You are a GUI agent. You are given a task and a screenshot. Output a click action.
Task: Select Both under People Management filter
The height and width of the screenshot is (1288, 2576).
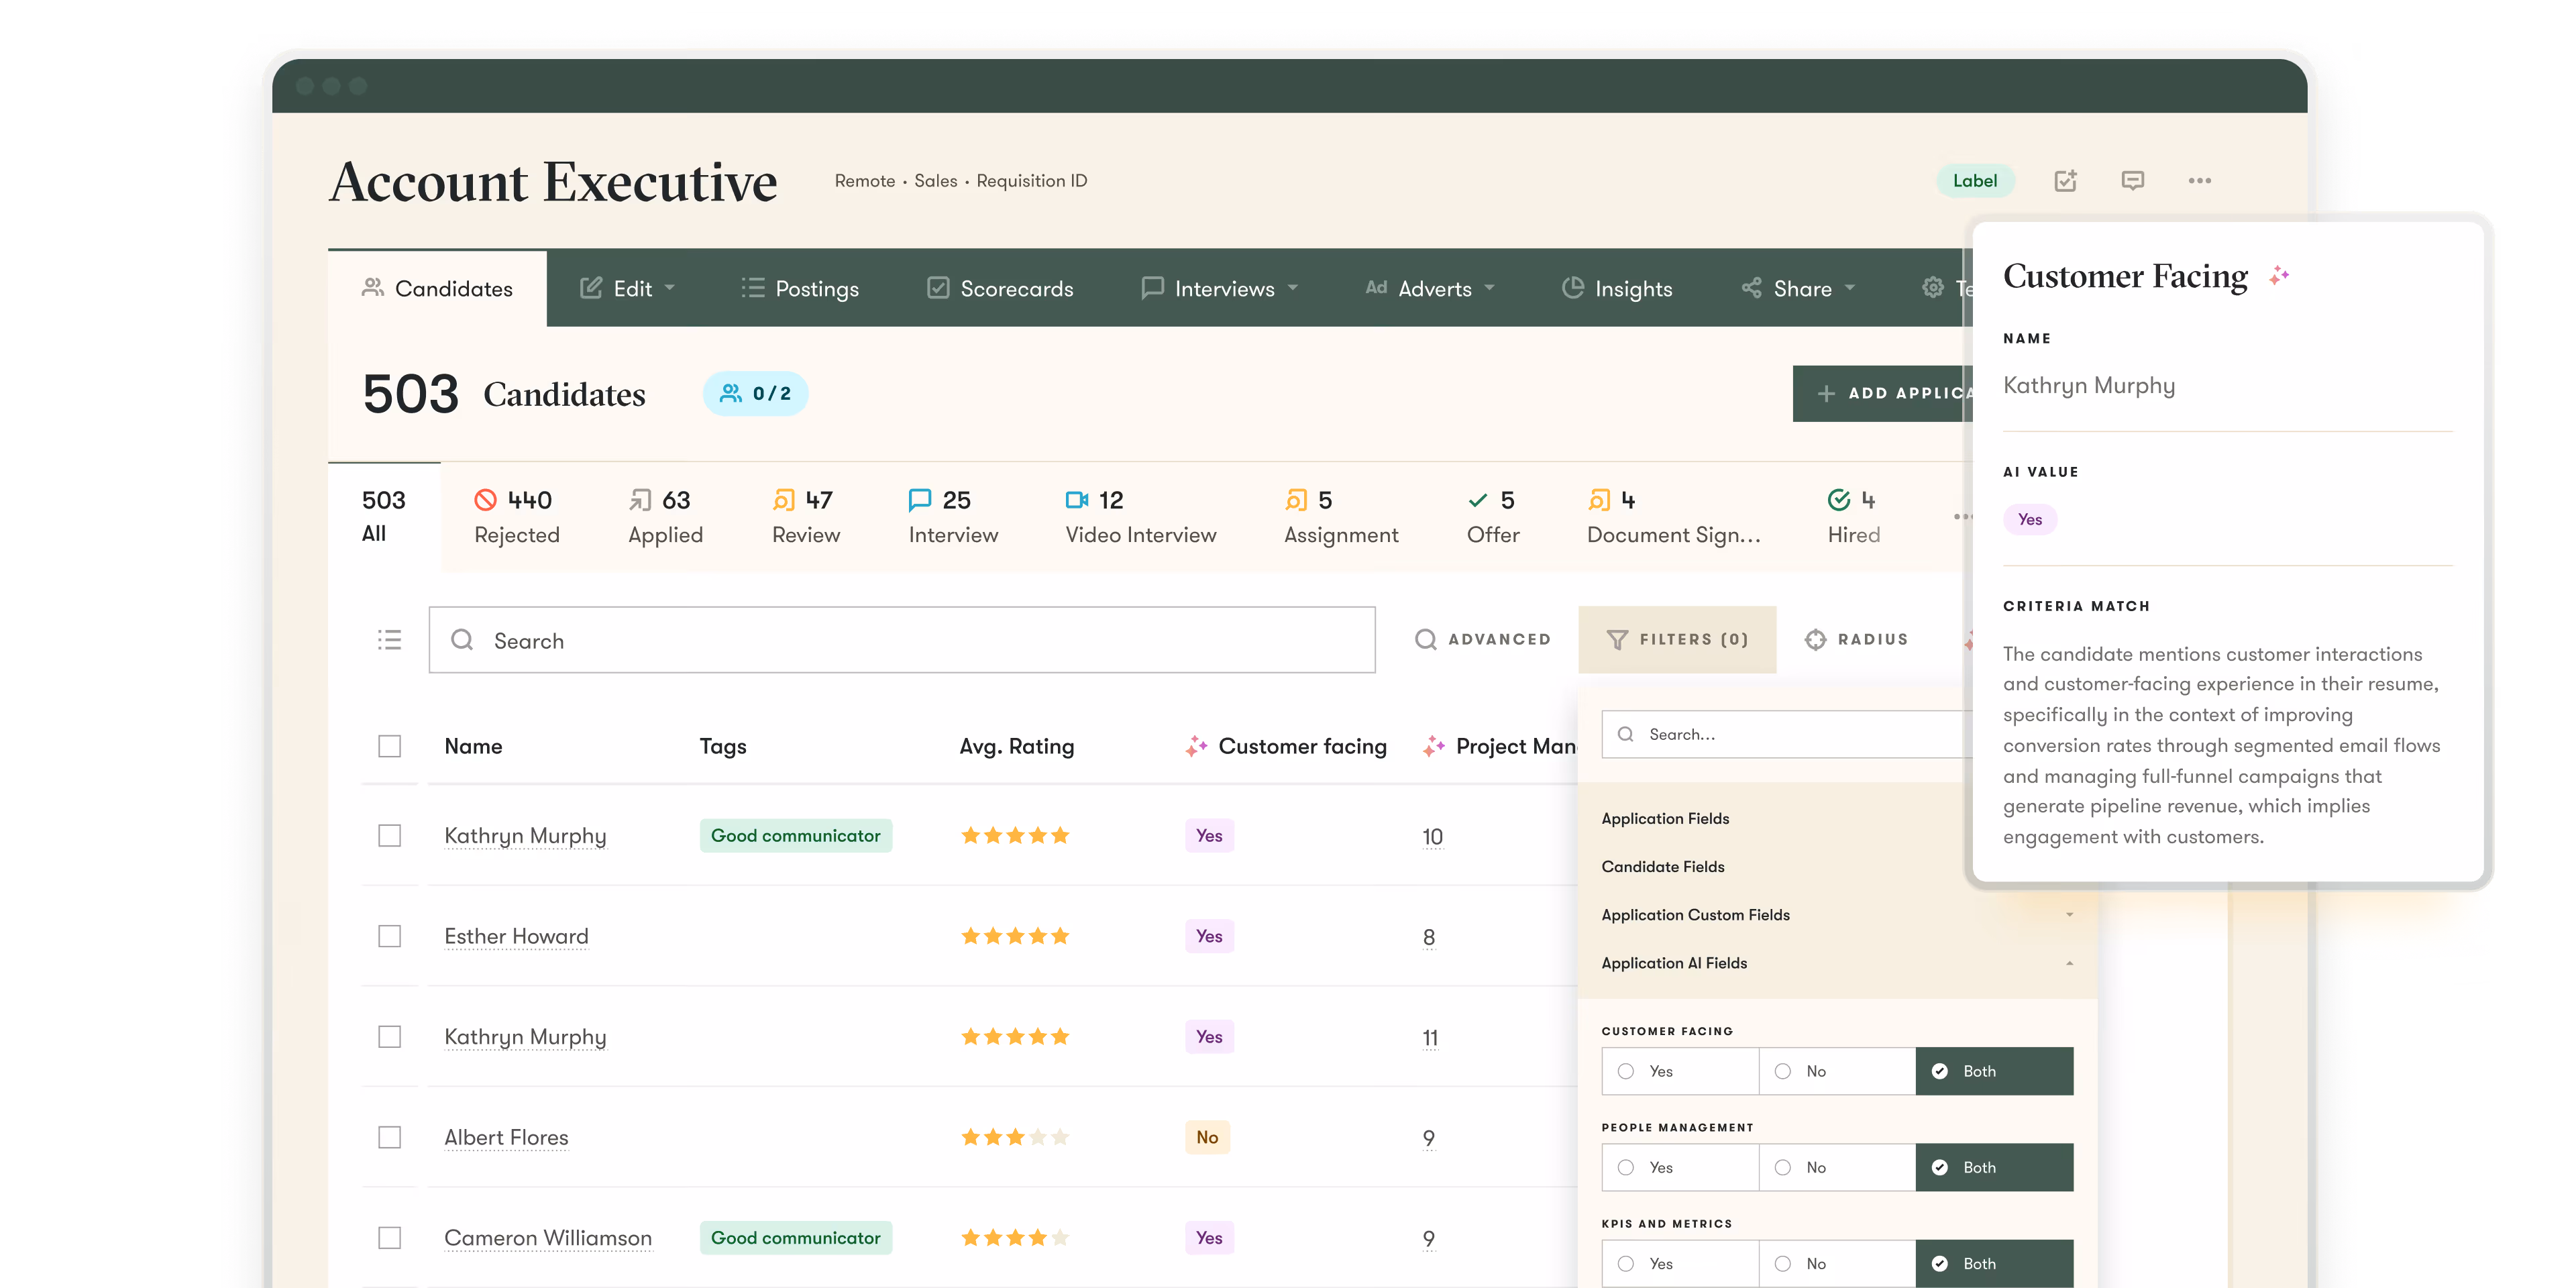click(x=1994, y=1167)
